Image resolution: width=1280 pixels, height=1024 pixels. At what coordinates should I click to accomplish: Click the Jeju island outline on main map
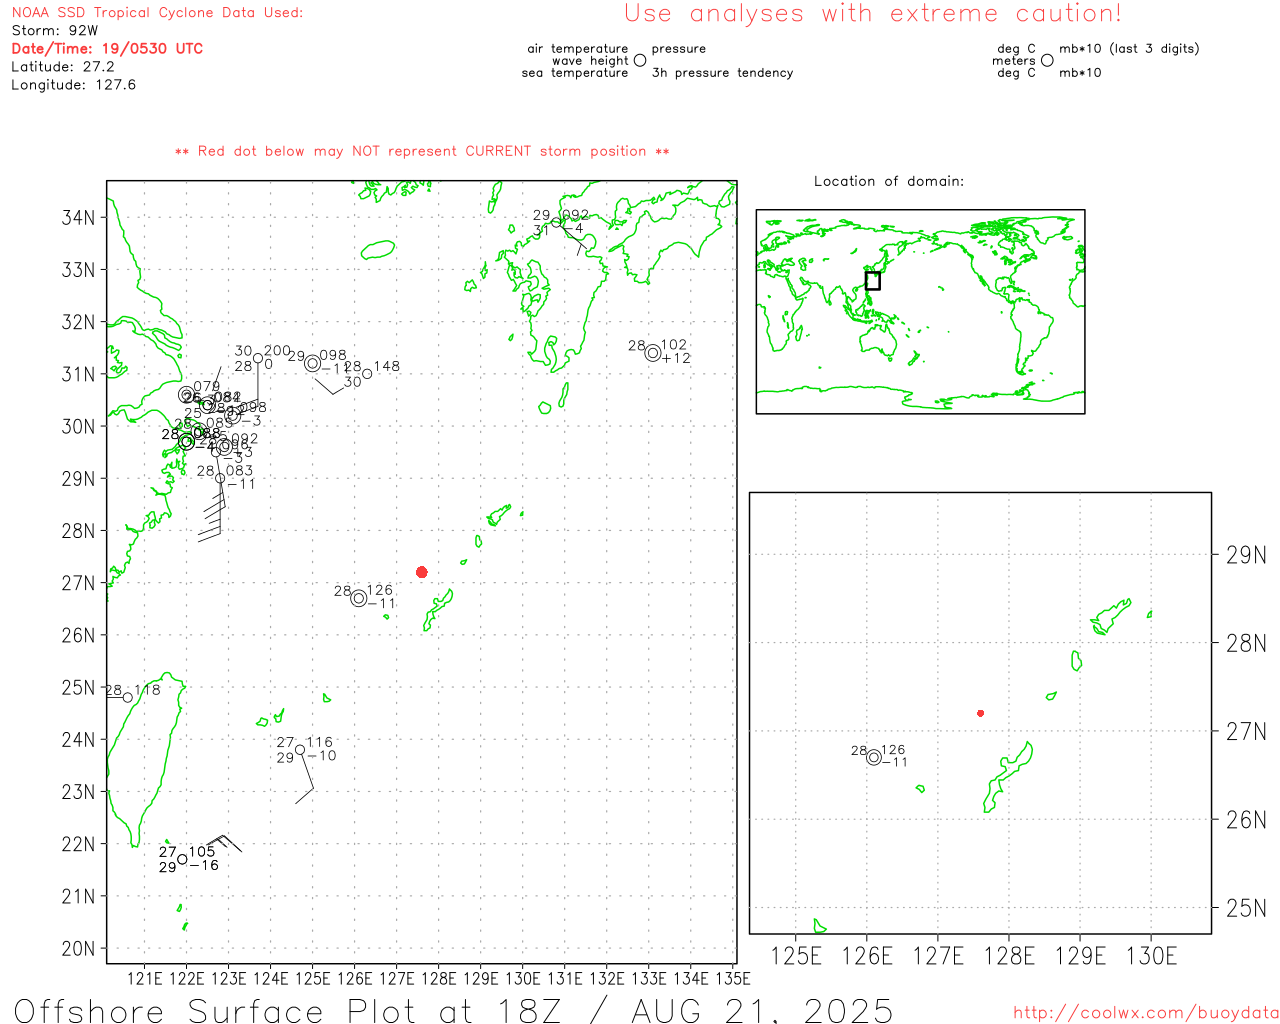[x=378, y=249]
